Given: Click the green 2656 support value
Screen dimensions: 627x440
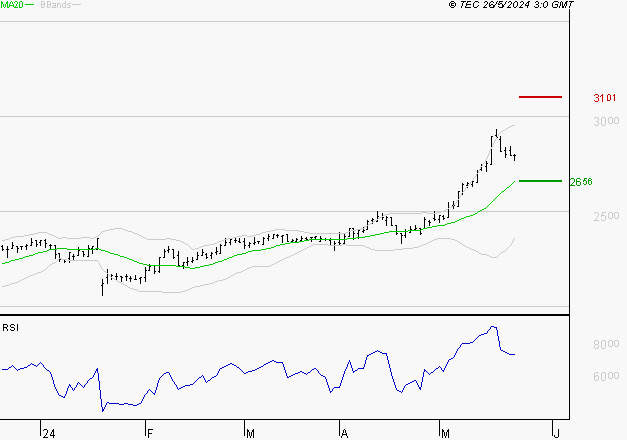Looking at the screenshot, I should point(581,182).
